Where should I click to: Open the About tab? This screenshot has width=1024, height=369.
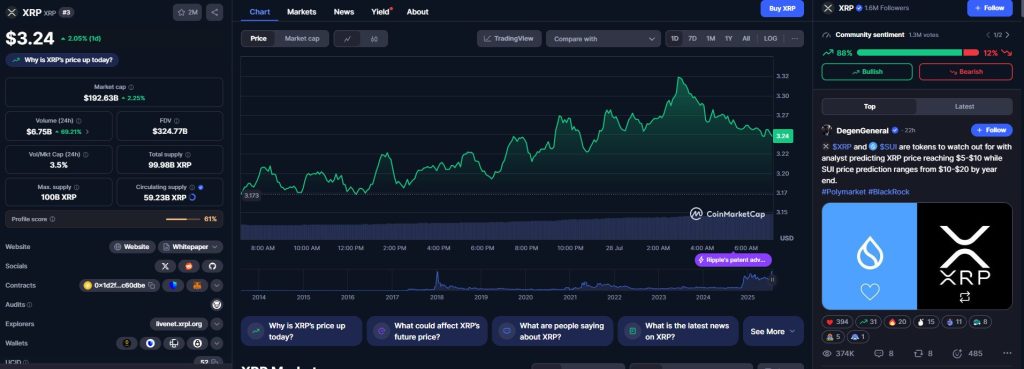(x=417, y=12)
